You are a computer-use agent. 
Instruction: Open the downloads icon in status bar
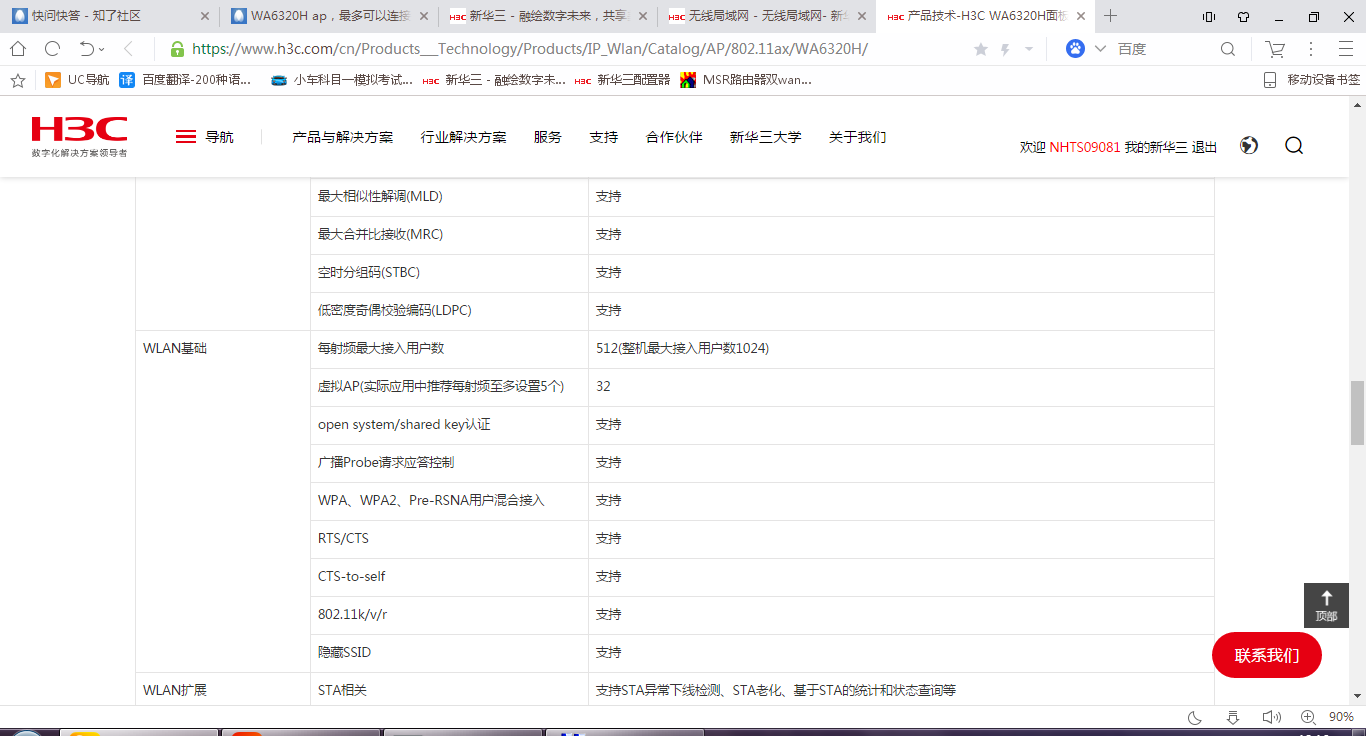tap(1233, 717)
